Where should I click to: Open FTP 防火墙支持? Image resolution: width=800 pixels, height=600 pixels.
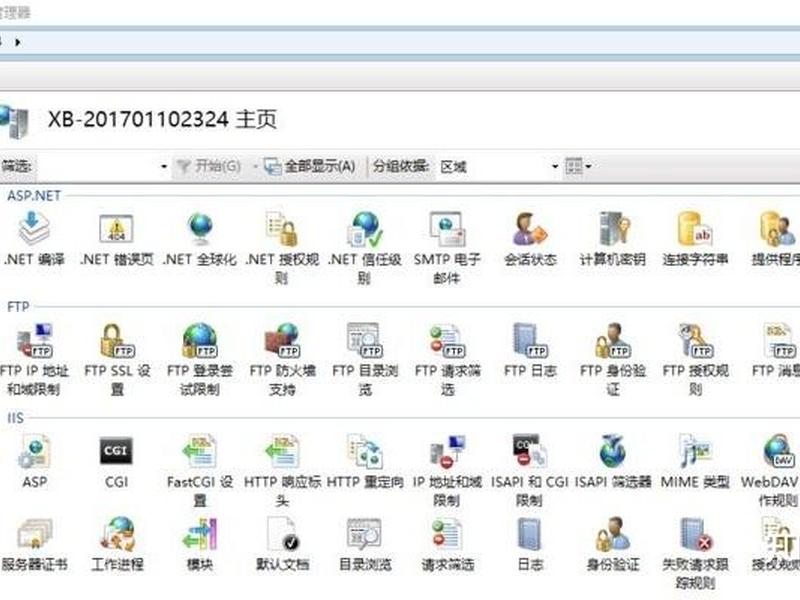click(282, 360)
